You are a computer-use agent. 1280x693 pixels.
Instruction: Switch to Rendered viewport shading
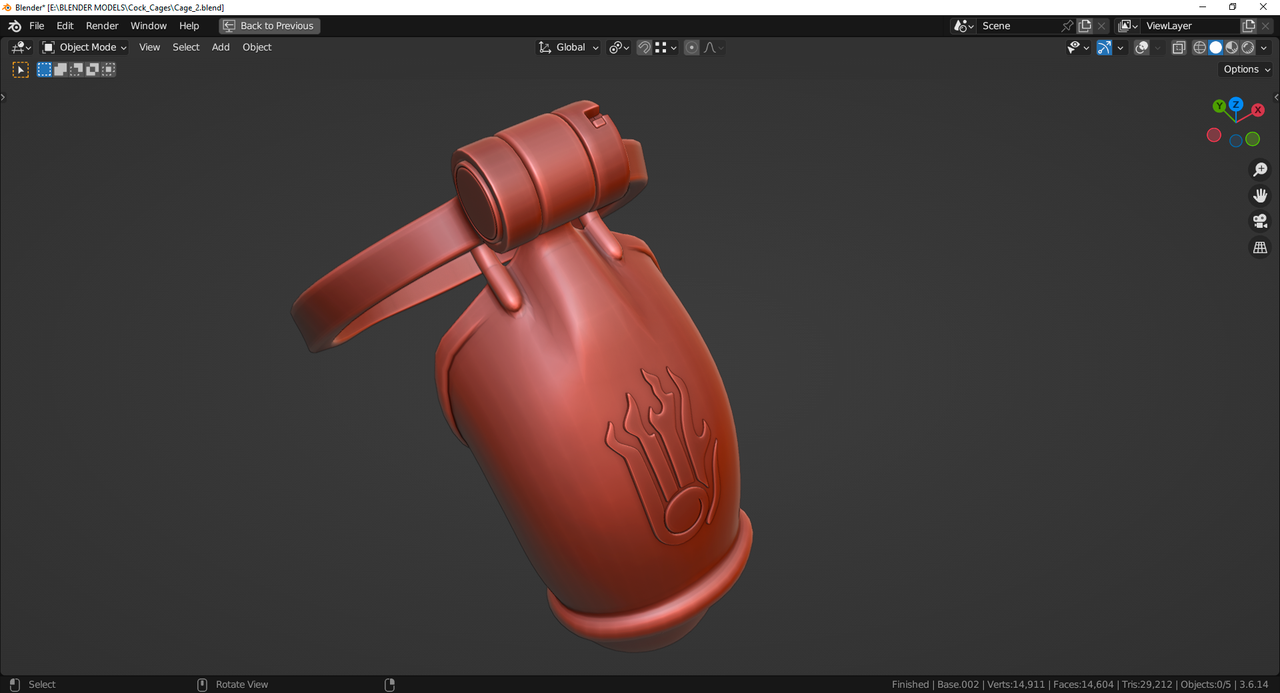tap(1248, 47)
